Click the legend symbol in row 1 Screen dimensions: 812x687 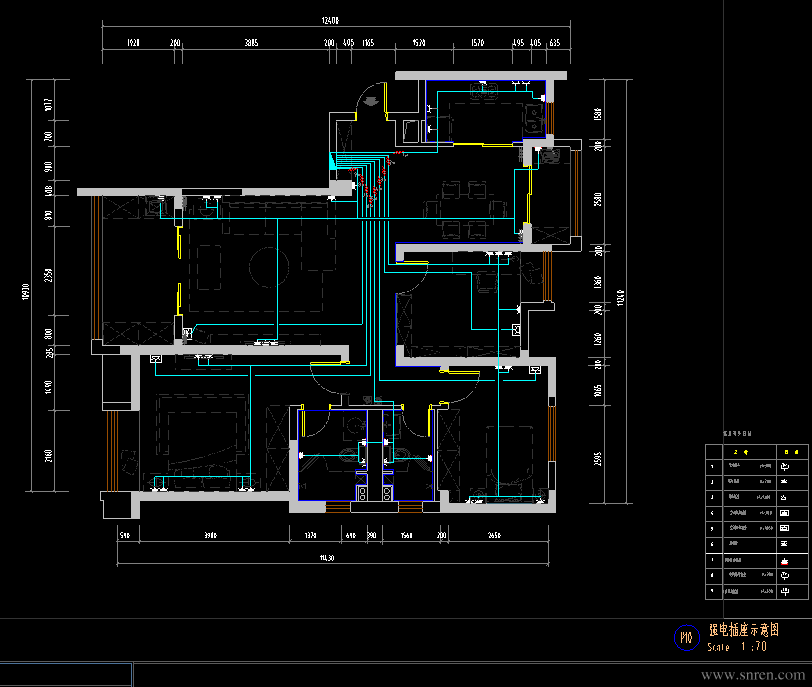pyautogui.click(x=785, y=466)
